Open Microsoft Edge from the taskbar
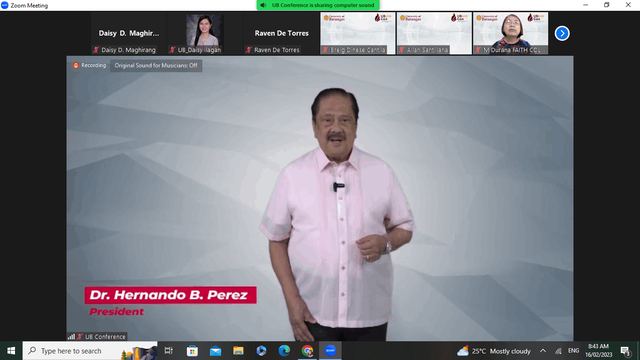This screenshot has width=640, height=360. click(x=284, y=351)
